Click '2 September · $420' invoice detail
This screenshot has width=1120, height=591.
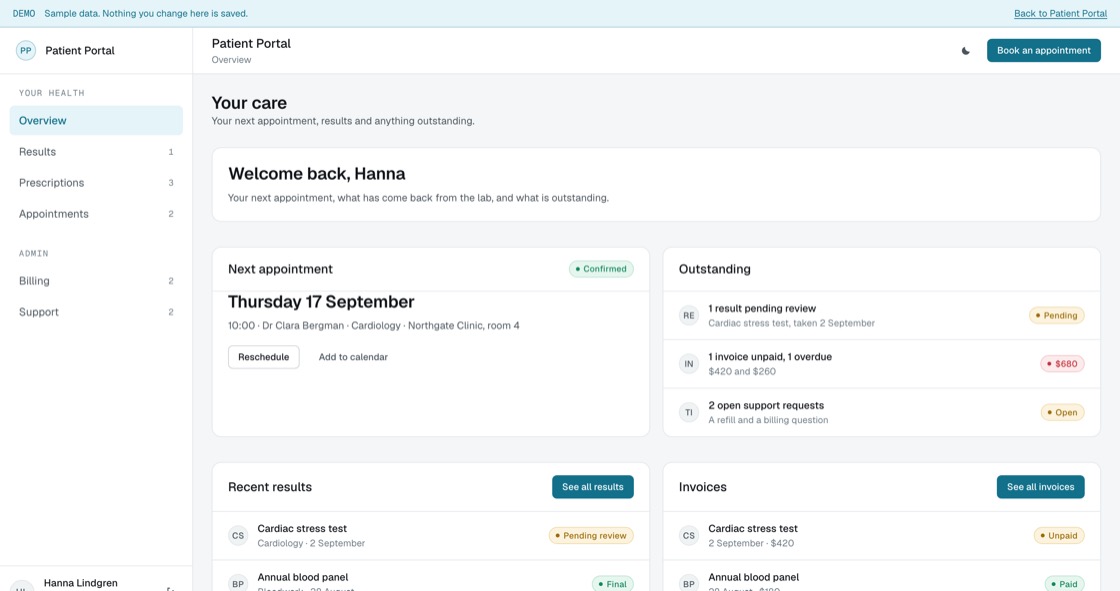[x=751, y=543]
